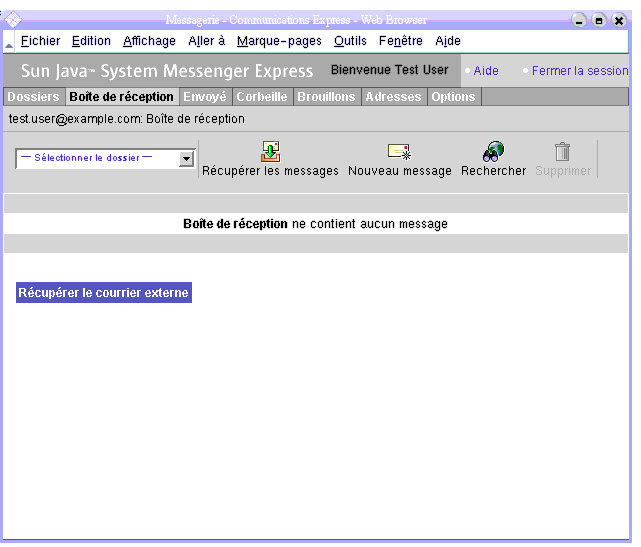Click the arrow of the folder selector
The height and width of the screenshot is (547, 641).
click(x=186, y=159)
